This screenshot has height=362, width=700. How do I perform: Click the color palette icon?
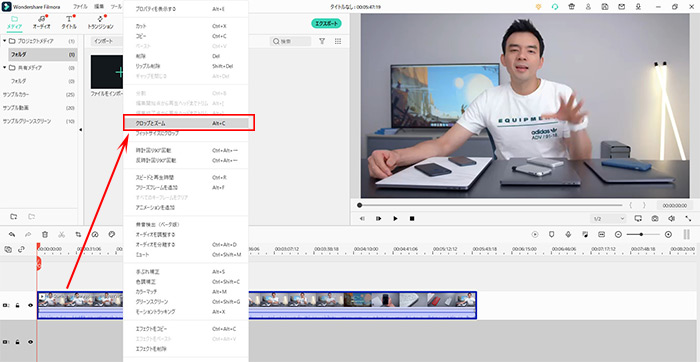coord(112,234)
